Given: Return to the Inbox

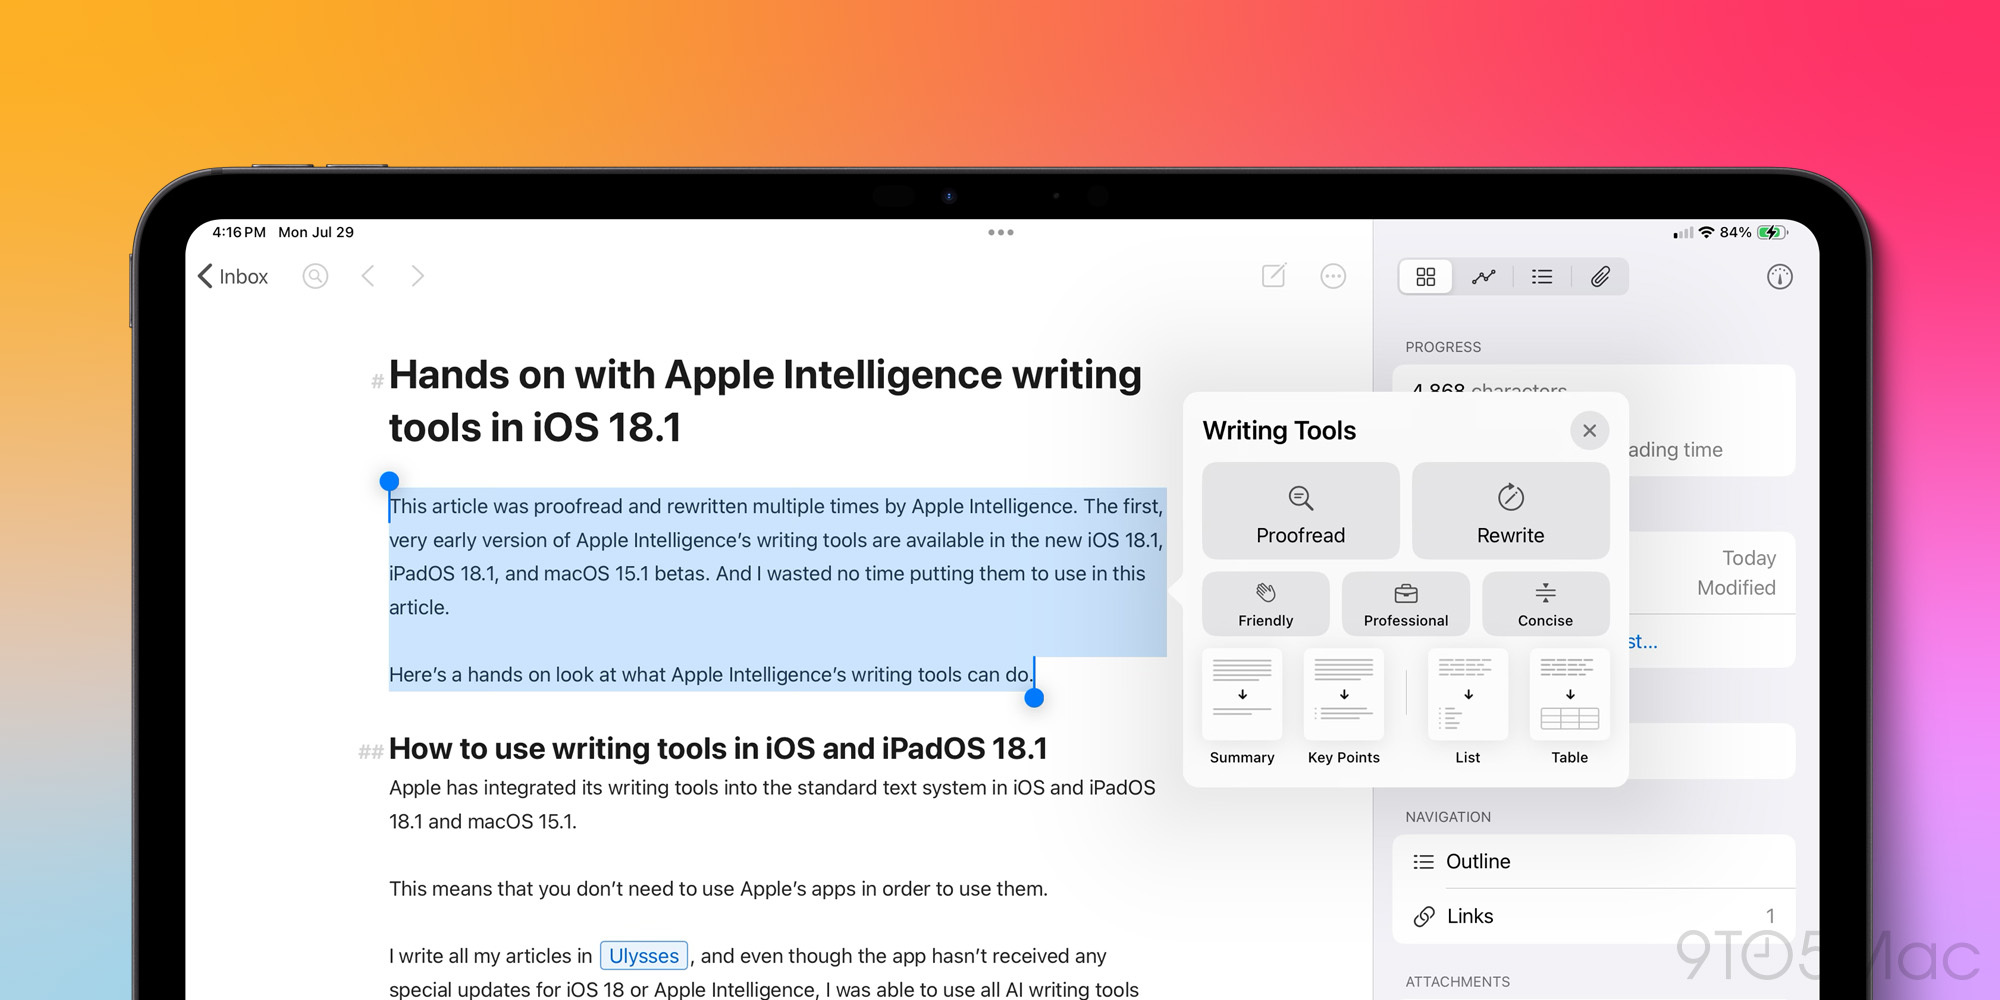Looking at the screenshot, I should click(232, 276).
